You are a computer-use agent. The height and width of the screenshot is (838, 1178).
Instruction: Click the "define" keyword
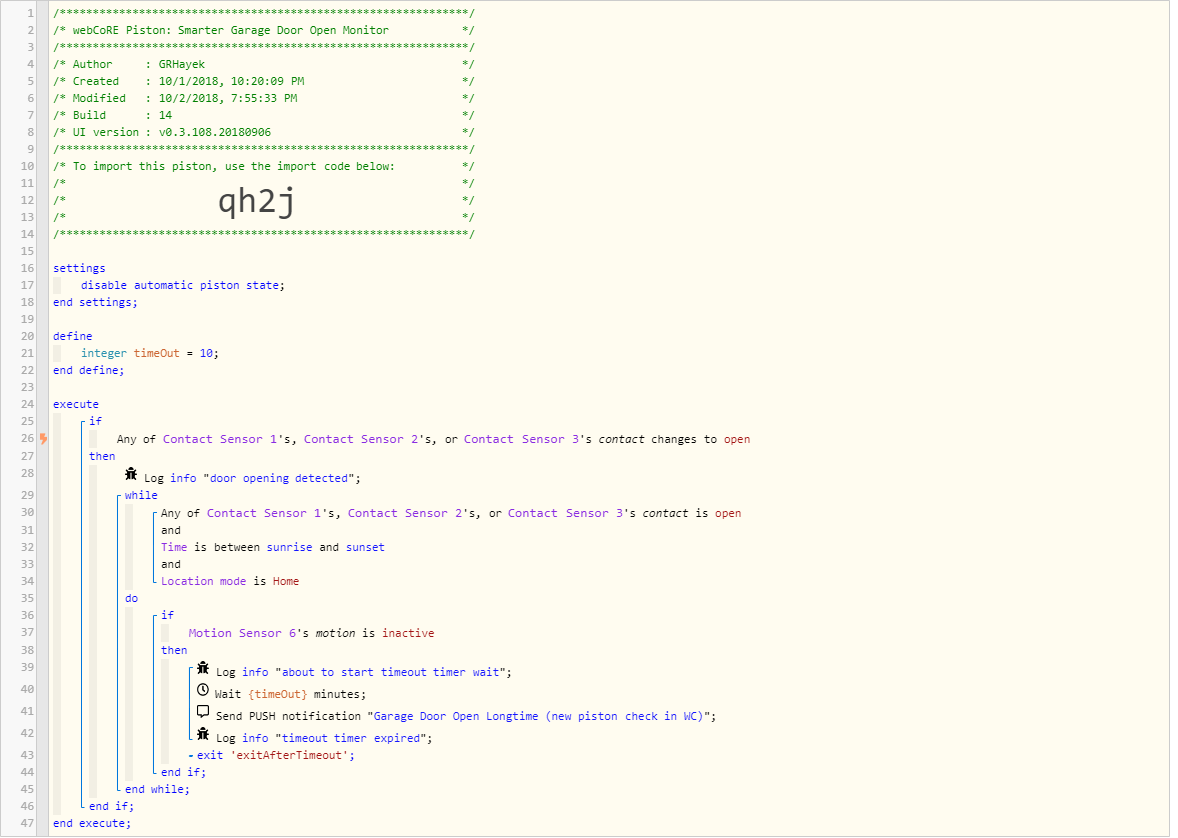tap(73, 336)
